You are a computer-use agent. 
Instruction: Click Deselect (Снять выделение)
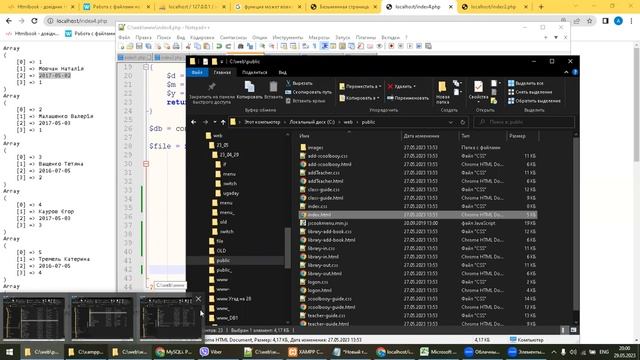pyautogui.click(x=530, y=92)
